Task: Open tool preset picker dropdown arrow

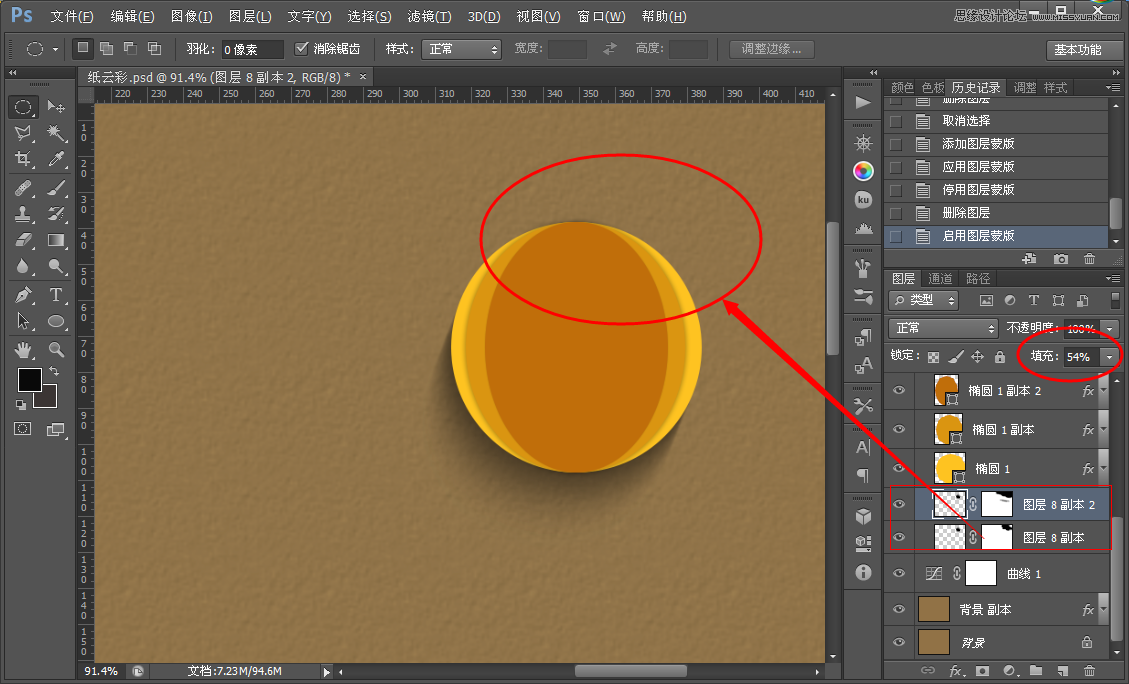Action: pyautogui.click(x=55, y=49)
